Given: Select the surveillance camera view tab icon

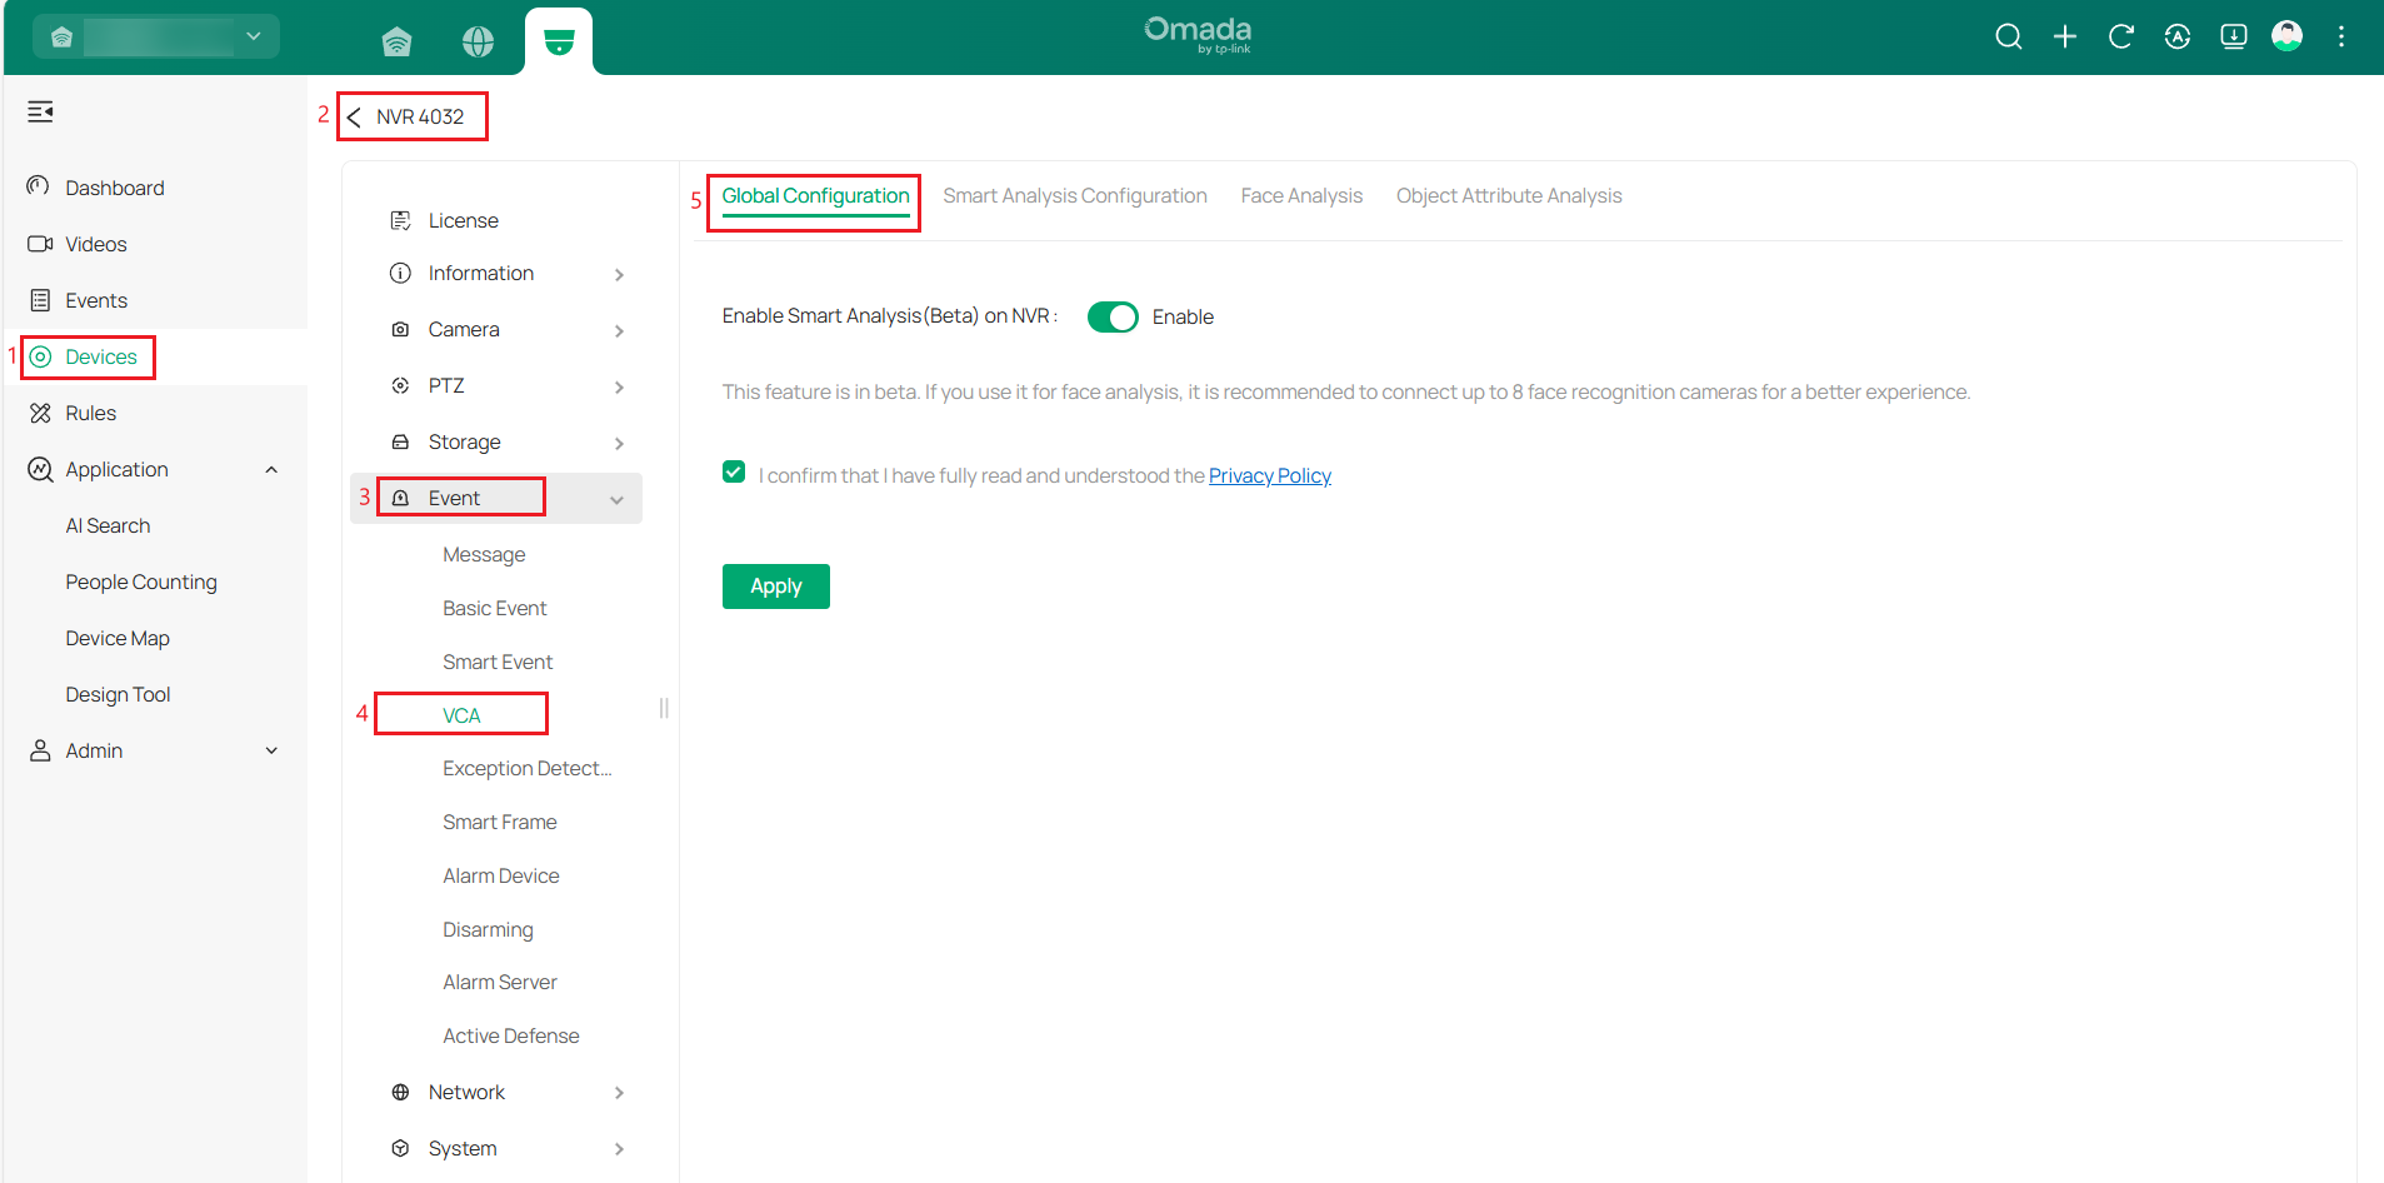Looking at the screenshot, I should [559, 41].
